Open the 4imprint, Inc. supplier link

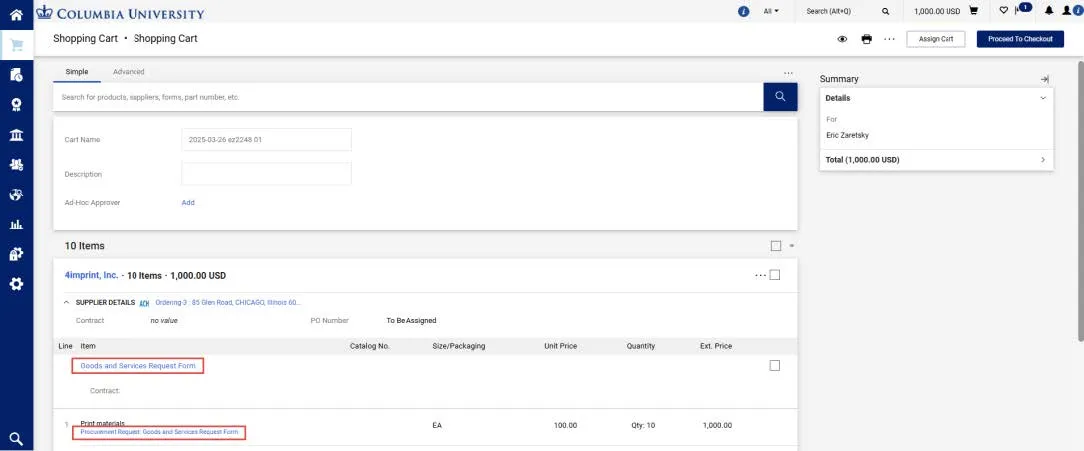pyautogui.click(x=91, y=275)
